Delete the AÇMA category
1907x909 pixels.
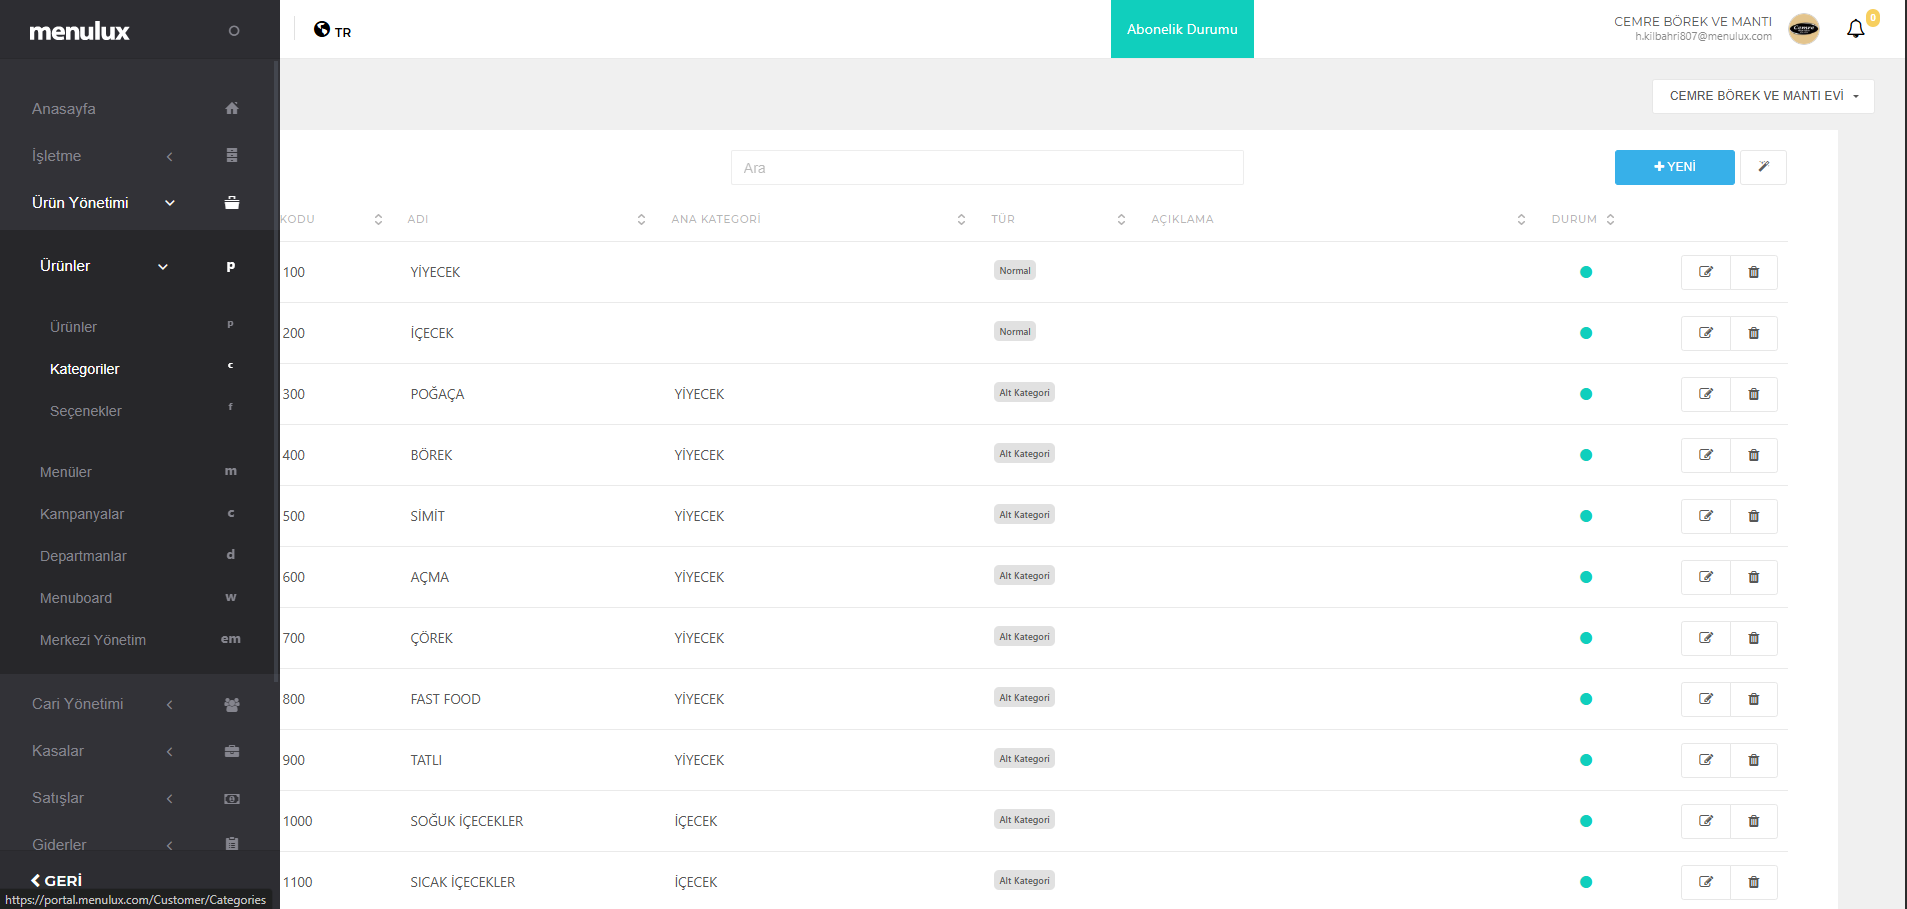click(x=1753, y=577)
